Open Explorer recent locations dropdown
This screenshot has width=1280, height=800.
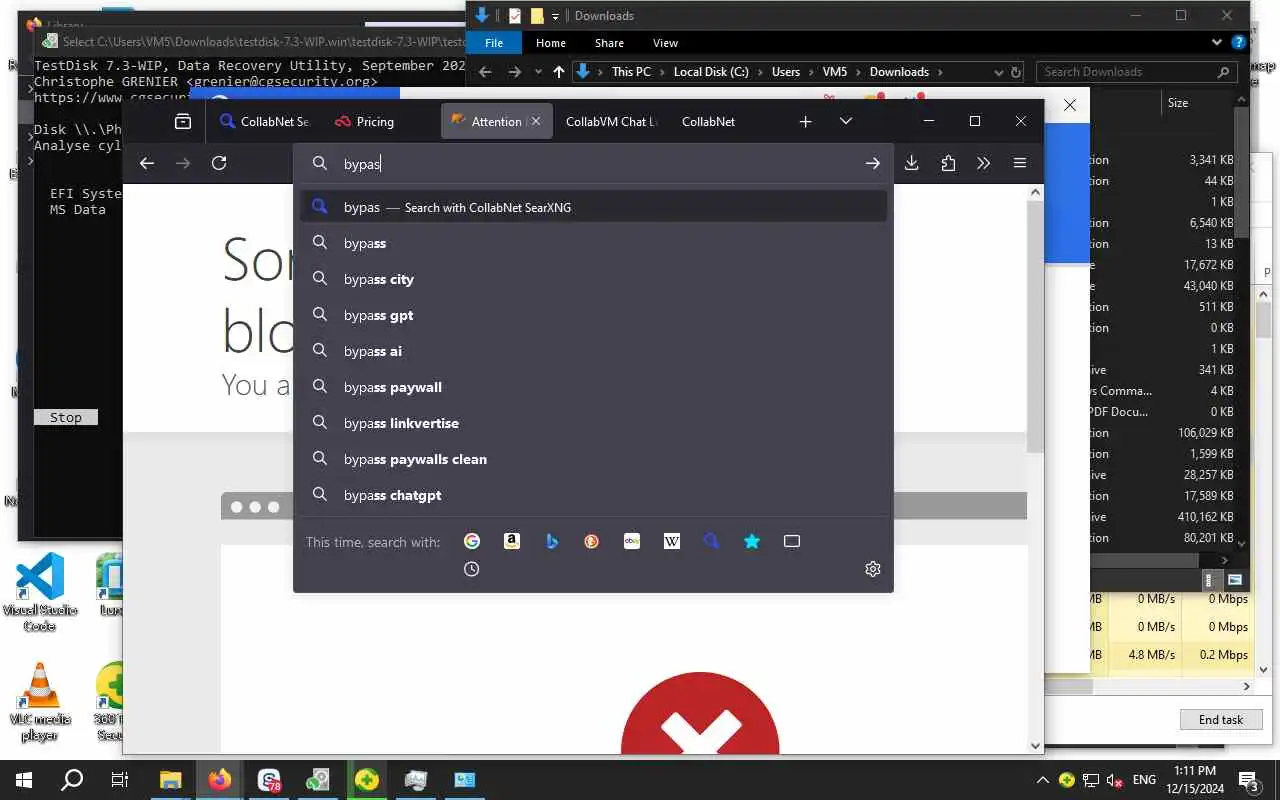coord(538,72)
